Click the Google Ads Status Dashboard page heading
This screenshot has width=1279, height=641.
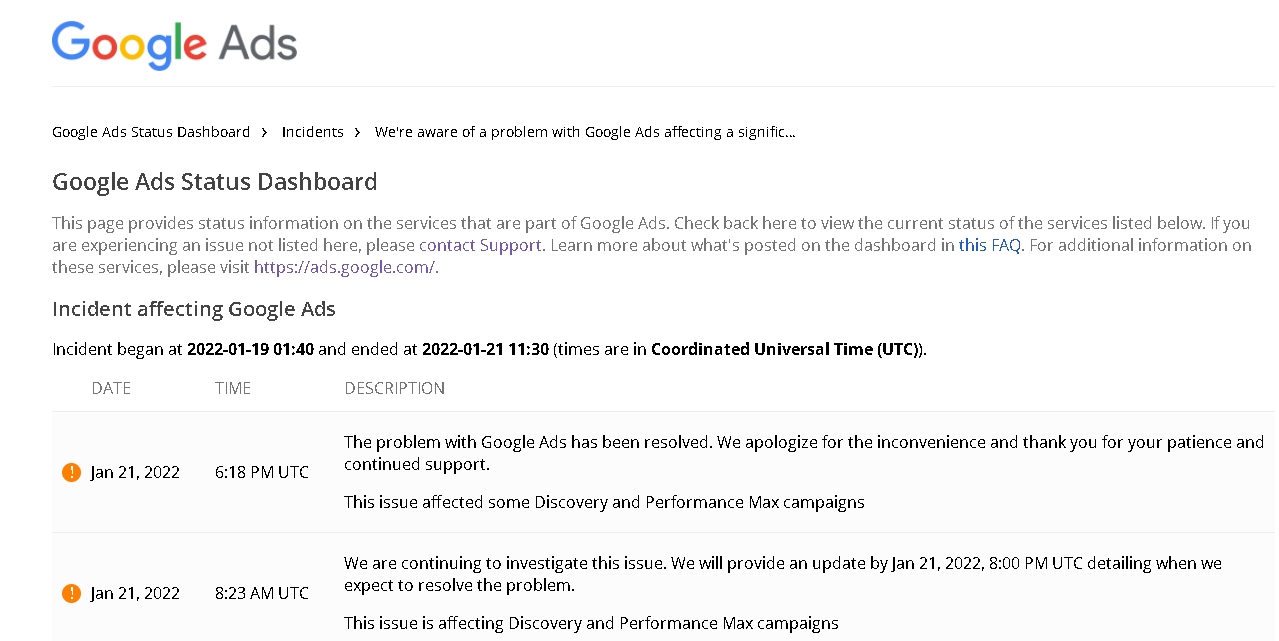[x=215, y=182]
